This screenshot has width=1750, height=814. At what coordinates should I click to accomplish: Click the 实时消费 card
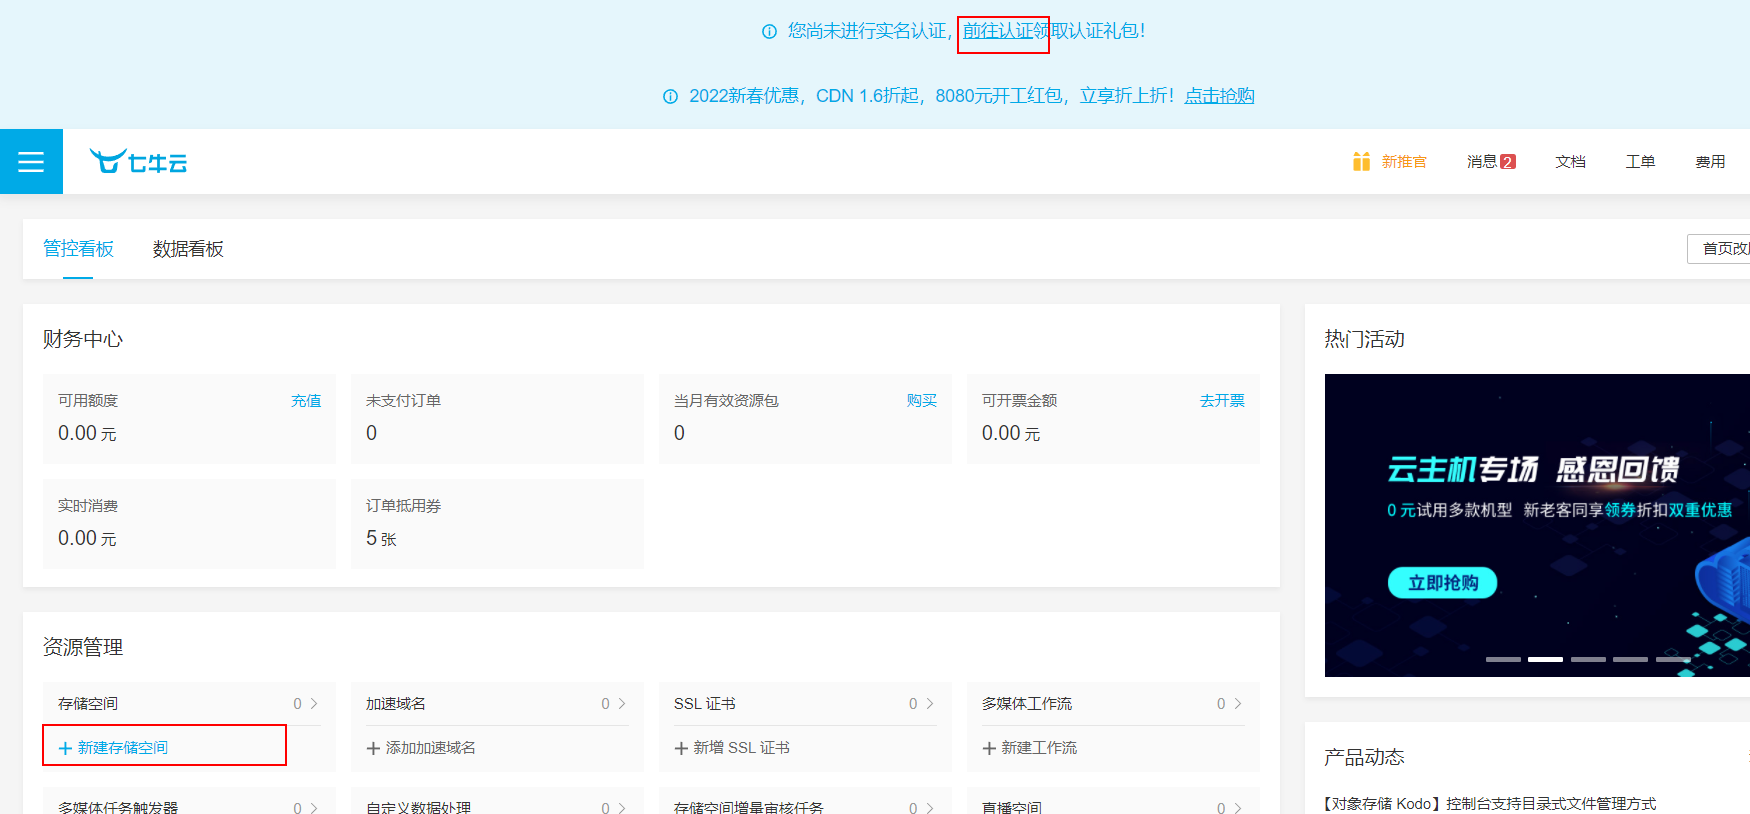coord(189,524)
